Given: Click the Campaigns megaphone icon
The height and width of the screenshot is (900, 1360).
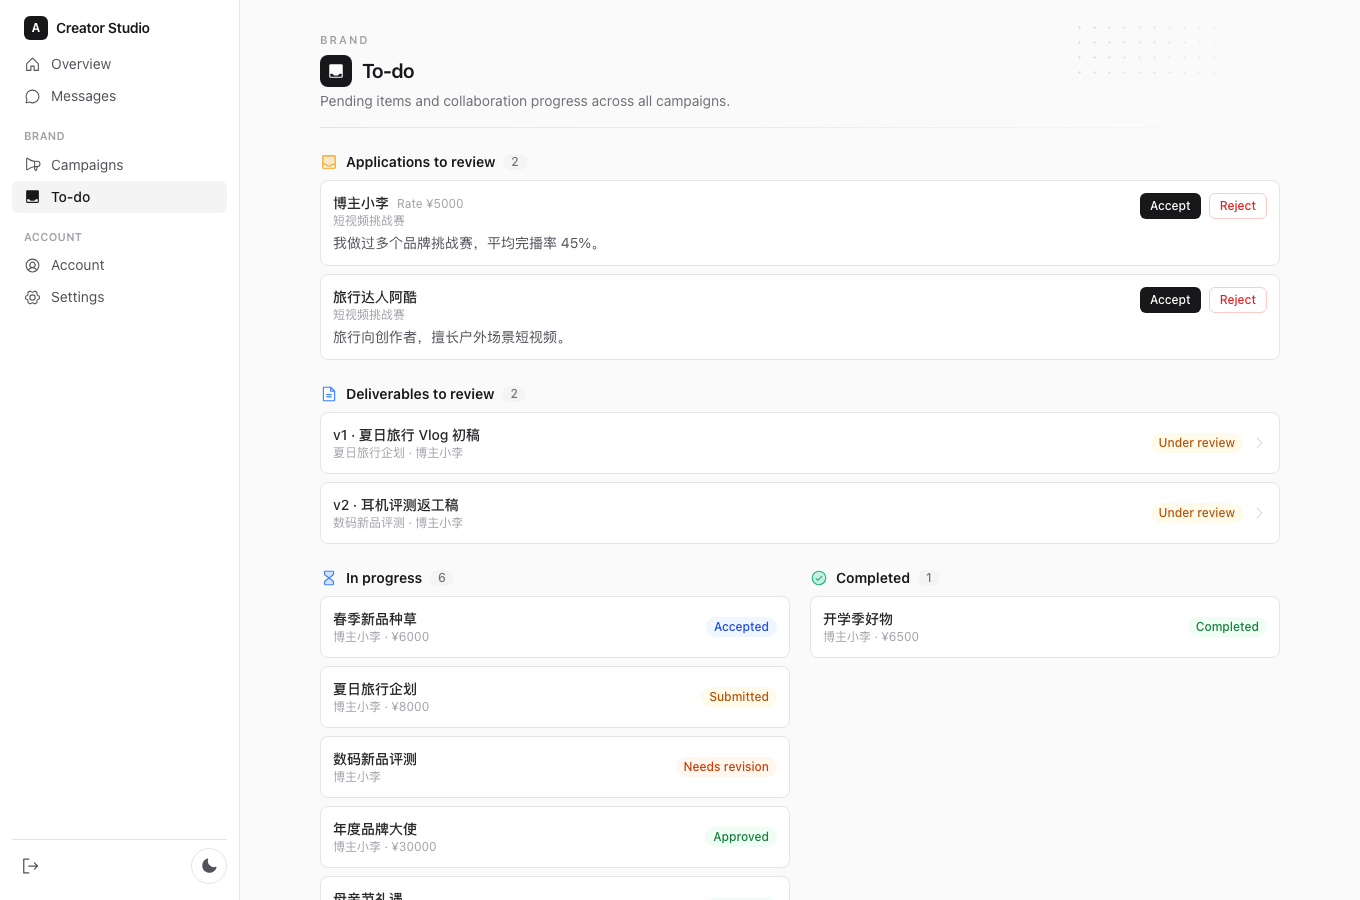Looking at the screenshot, I should (32, 165).
